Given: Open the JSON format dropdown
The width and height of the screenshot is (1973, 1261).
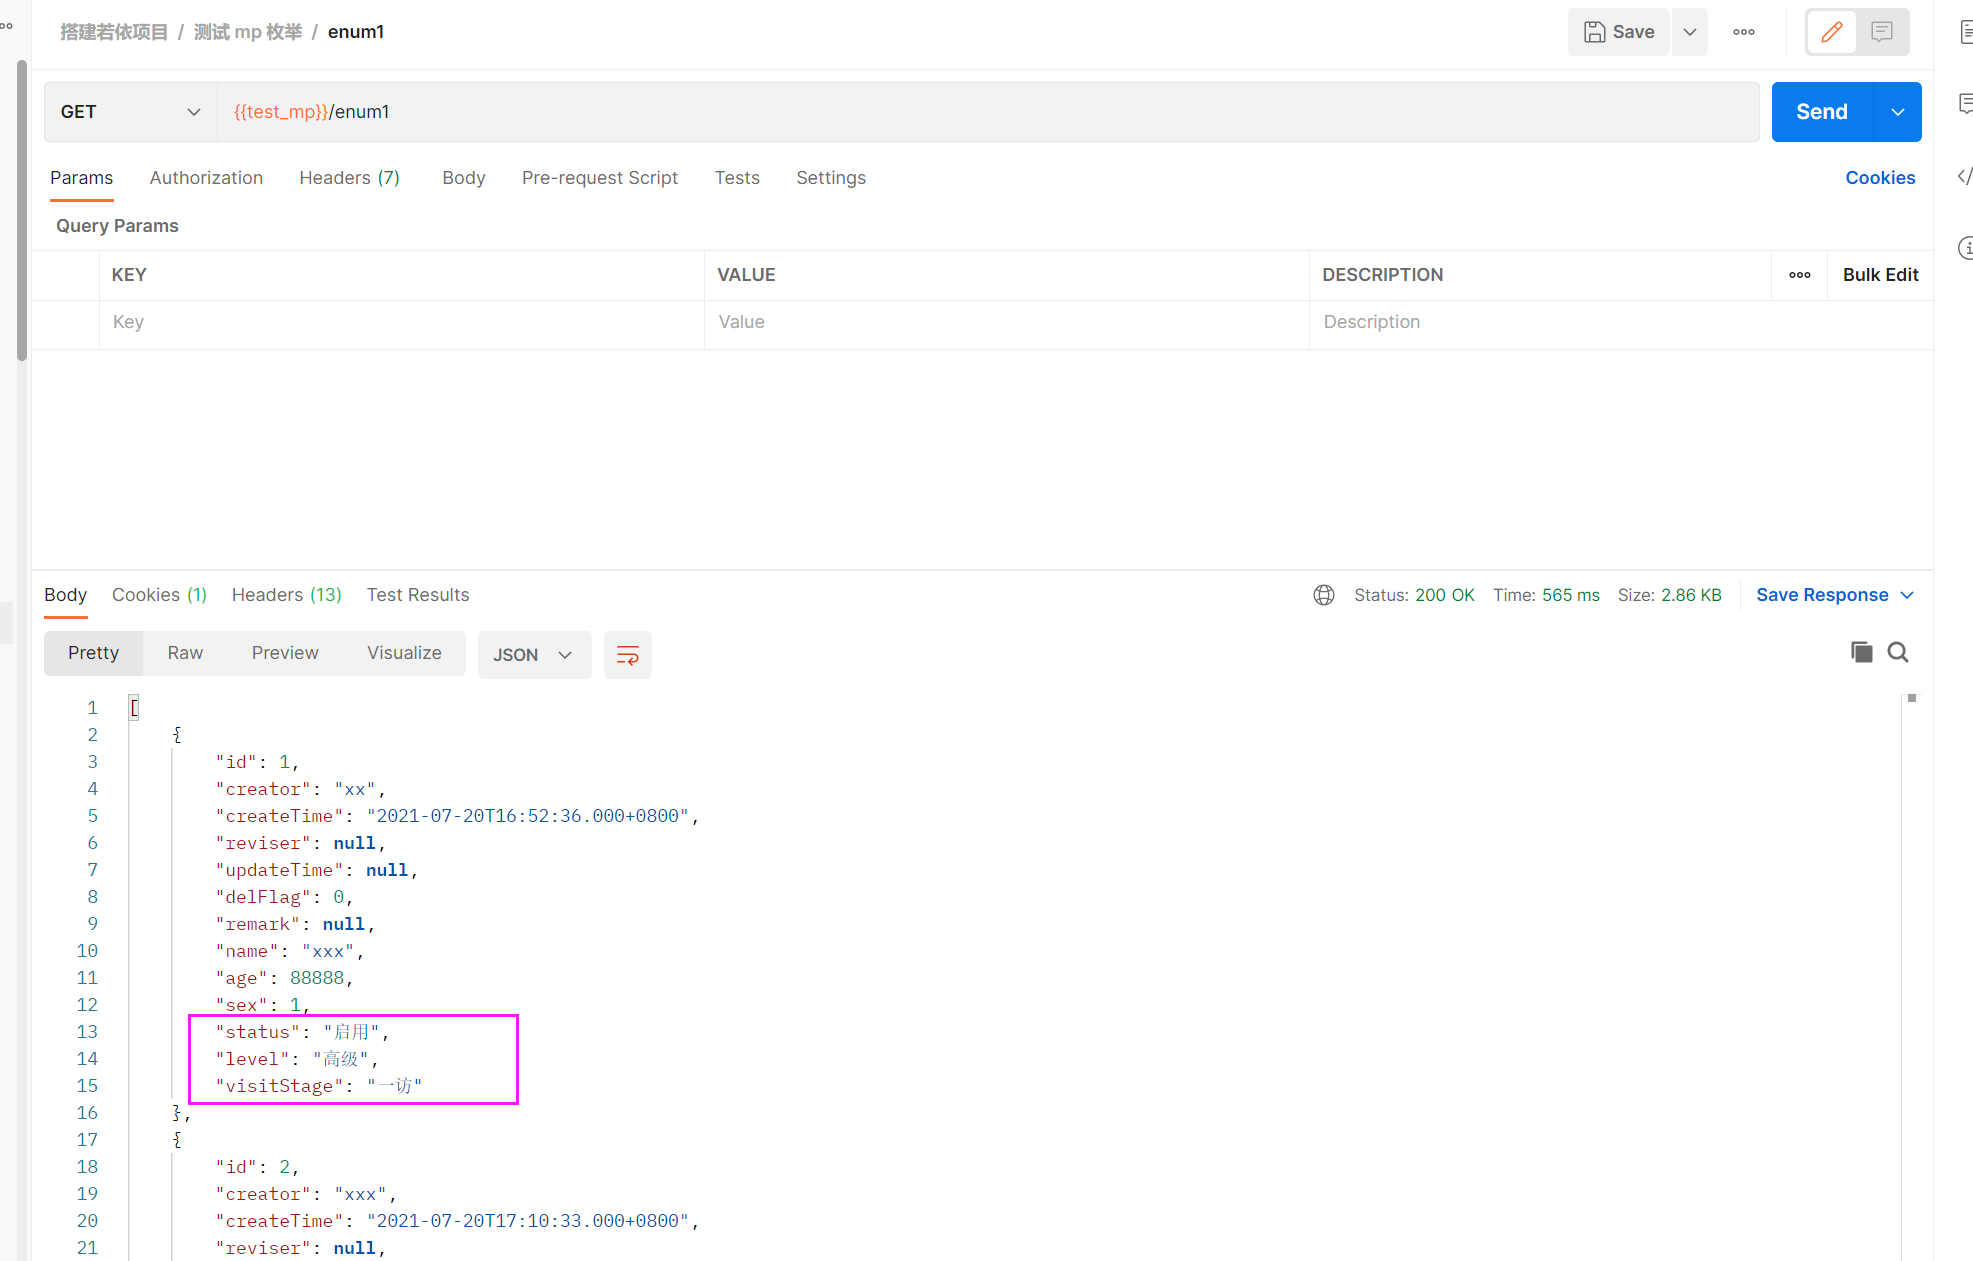Looking at the screenshot, I should (x=534, y=655).
